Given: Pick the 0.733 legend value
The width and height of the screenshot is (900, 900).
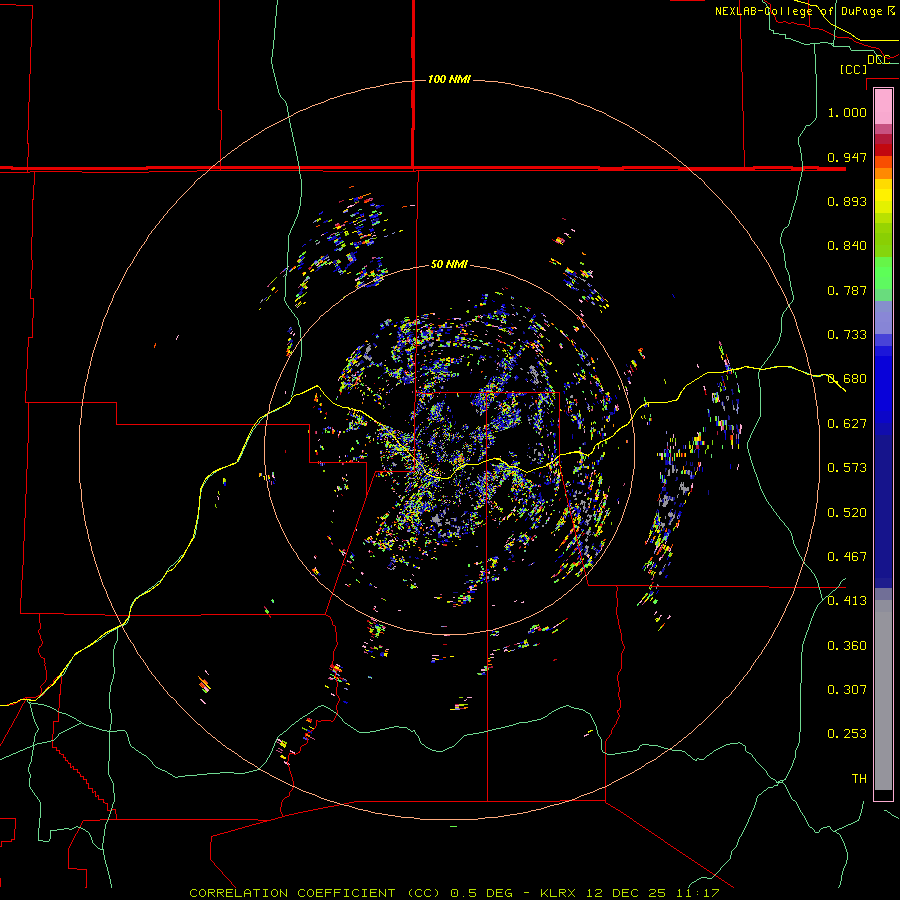Looking at the screenshot, I should [x=847, y=335].
